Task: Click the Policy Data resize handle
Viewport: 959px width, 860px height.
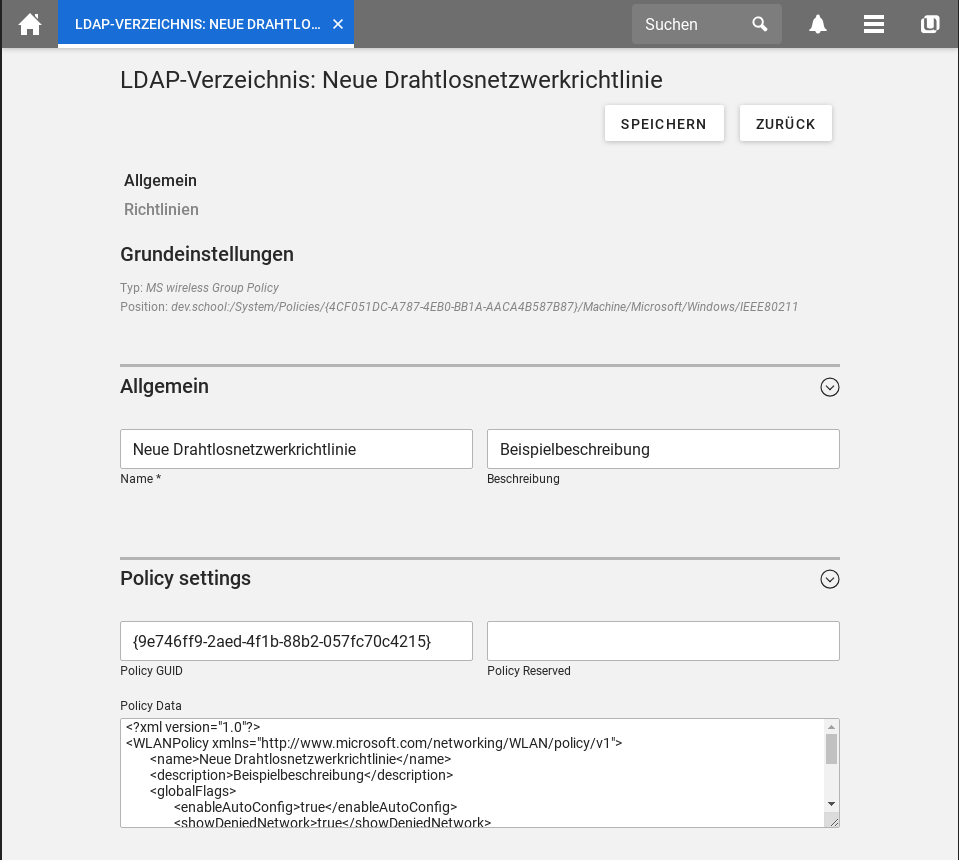Action: tap(832, 820)
